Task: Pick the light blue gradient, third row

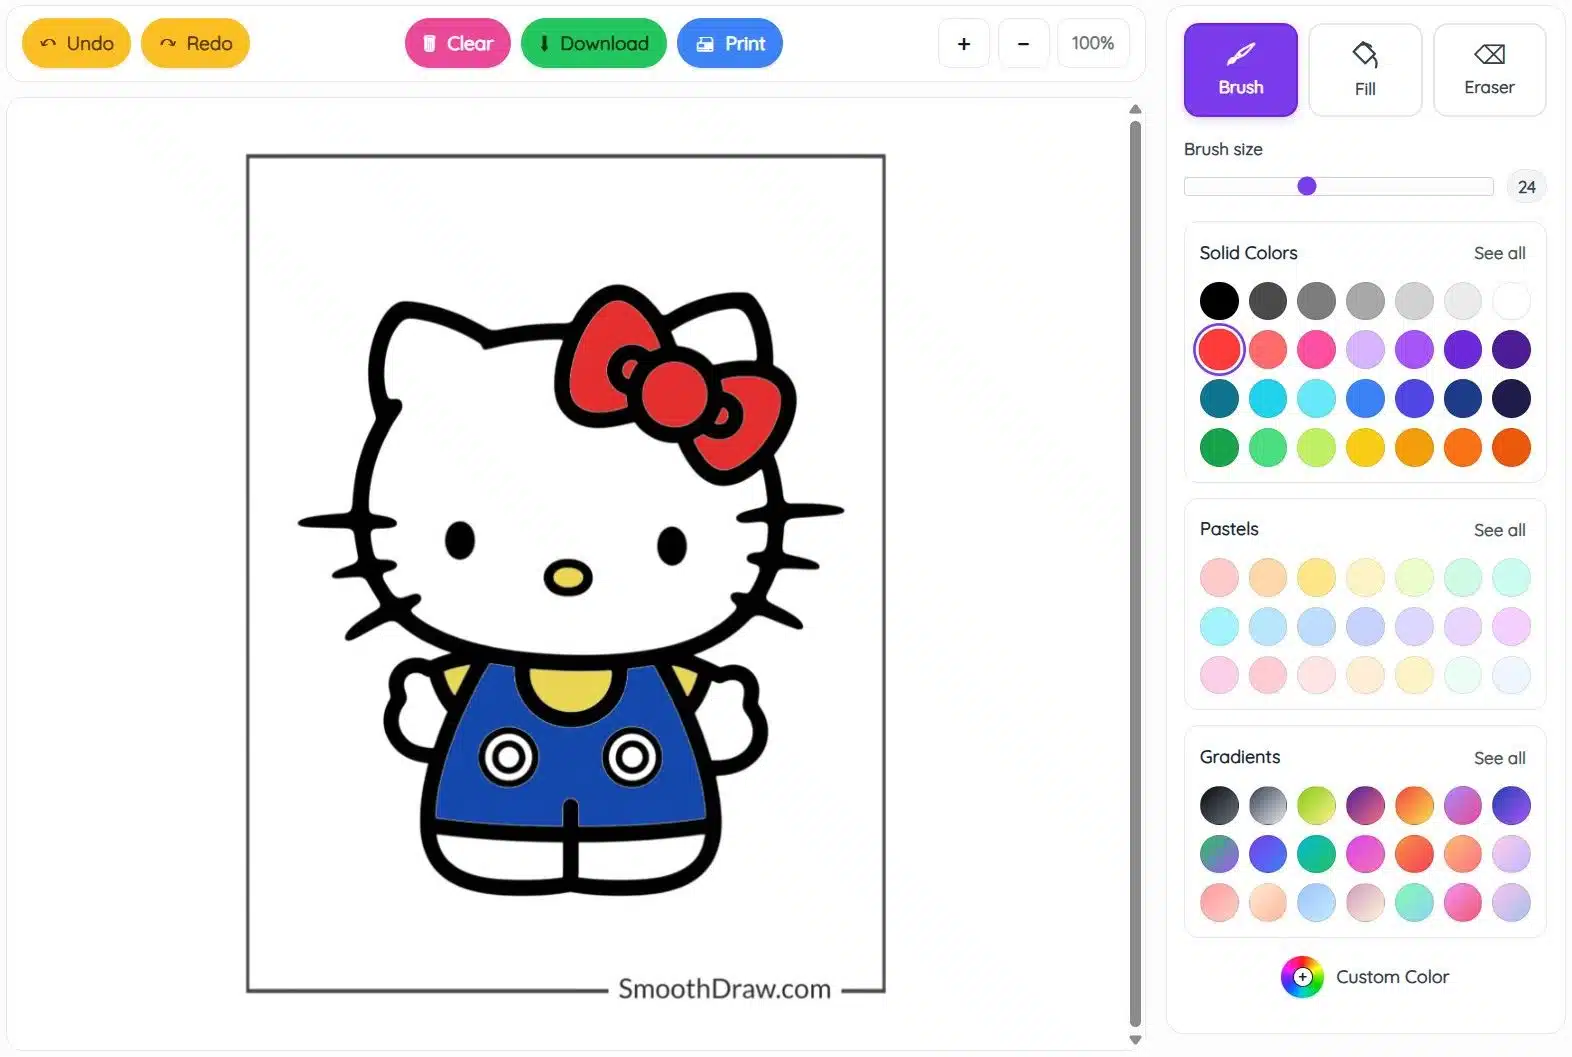Action: point(1316,902)
